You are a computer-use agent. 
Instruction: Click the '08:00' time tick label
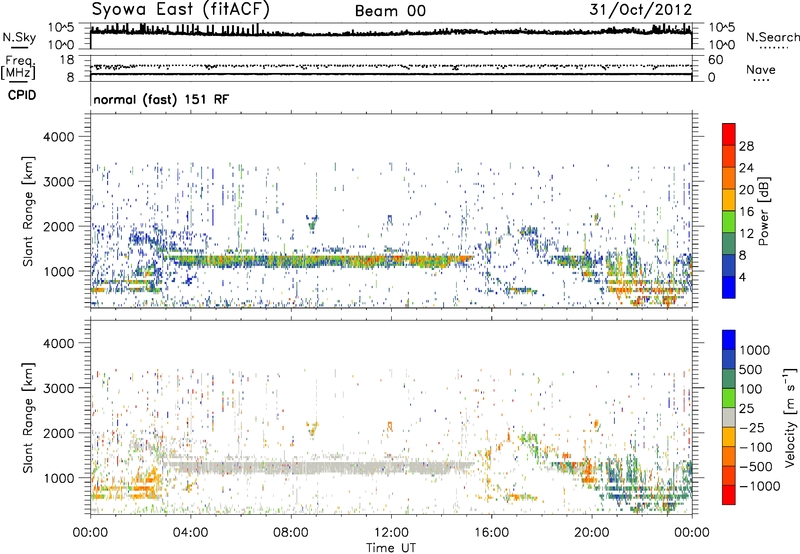pos(291,533)
